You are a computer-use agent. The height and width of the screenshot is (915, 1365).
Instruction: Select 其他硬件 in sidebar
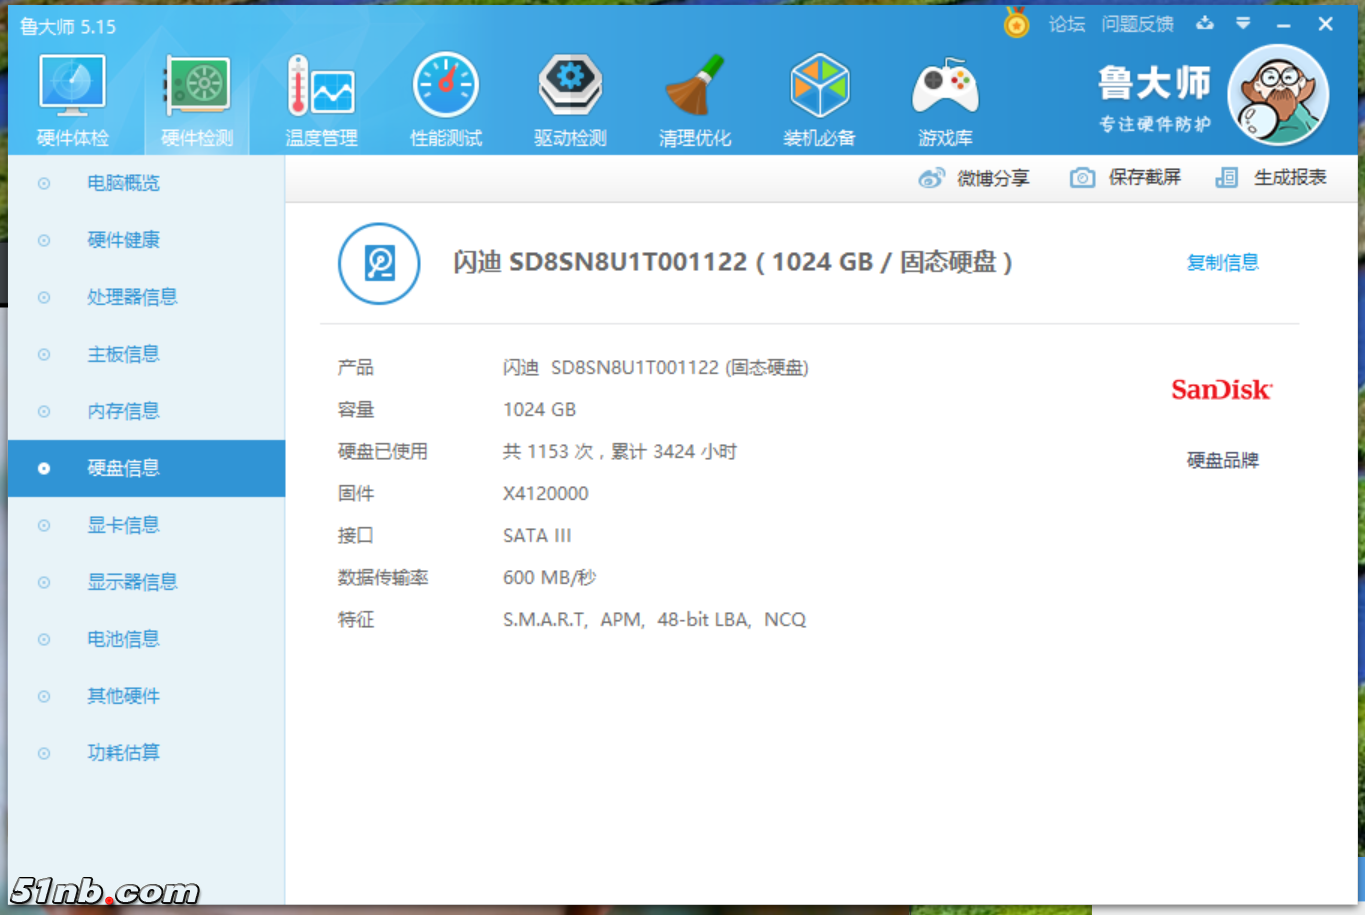click(146, 696)
